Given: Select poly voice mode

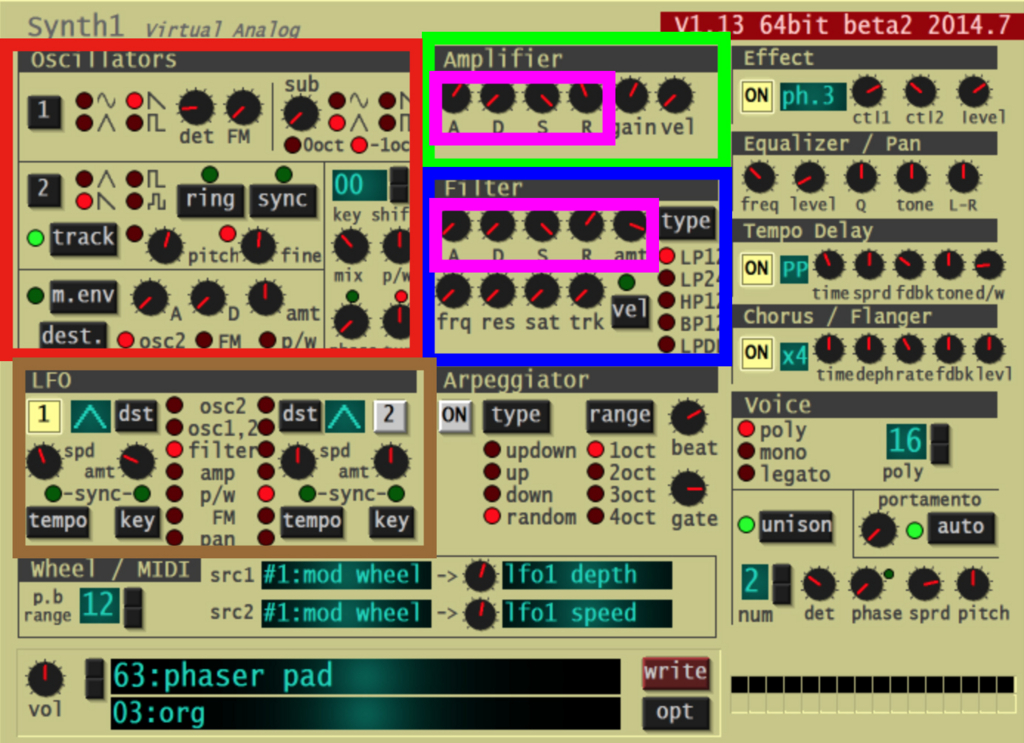Looking at the screenshot, I should click(746, 430).
